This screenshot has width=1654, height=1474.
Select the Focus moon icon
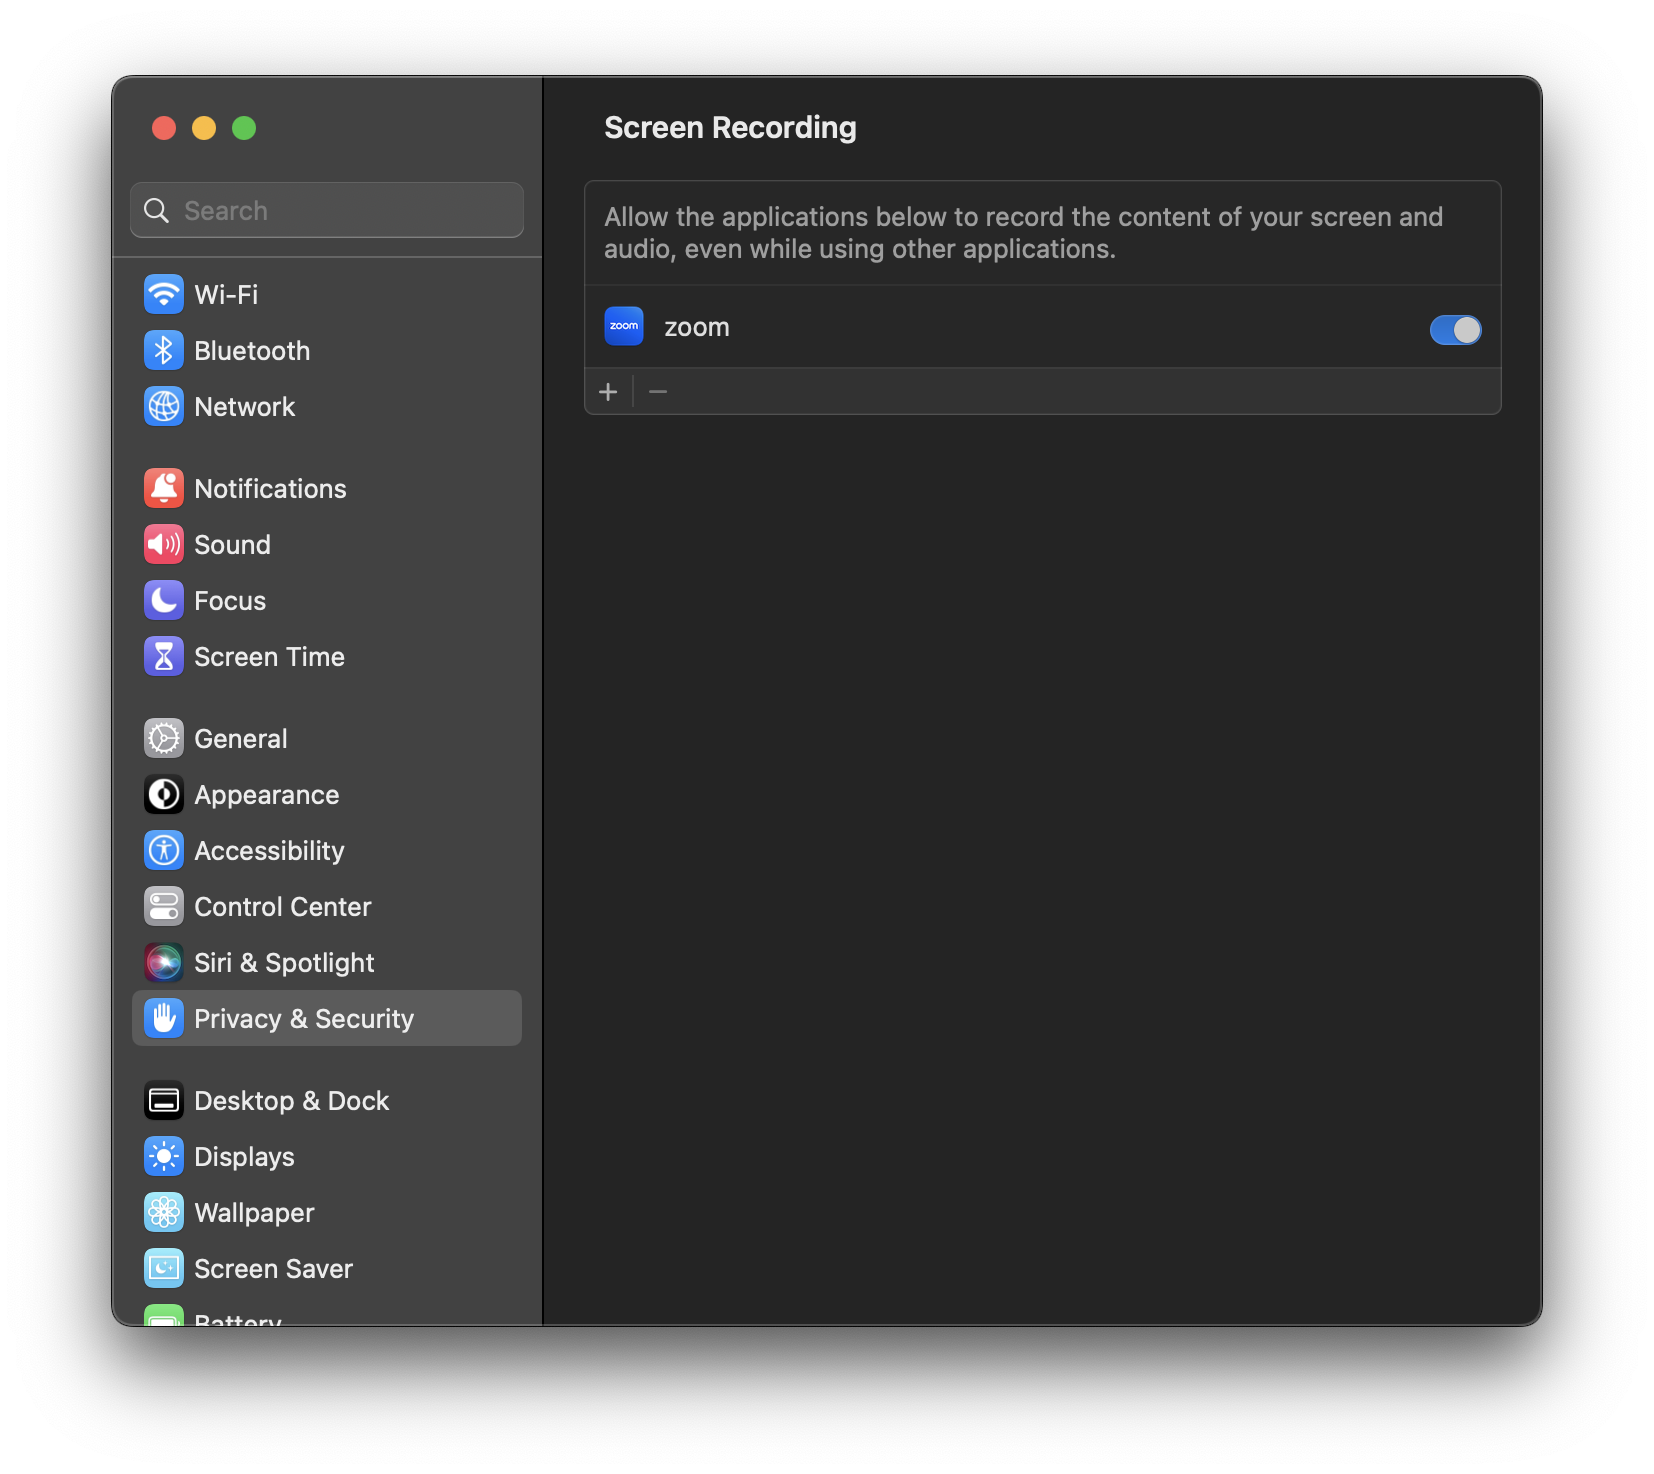pyautogui.click(x=164, y=600)
